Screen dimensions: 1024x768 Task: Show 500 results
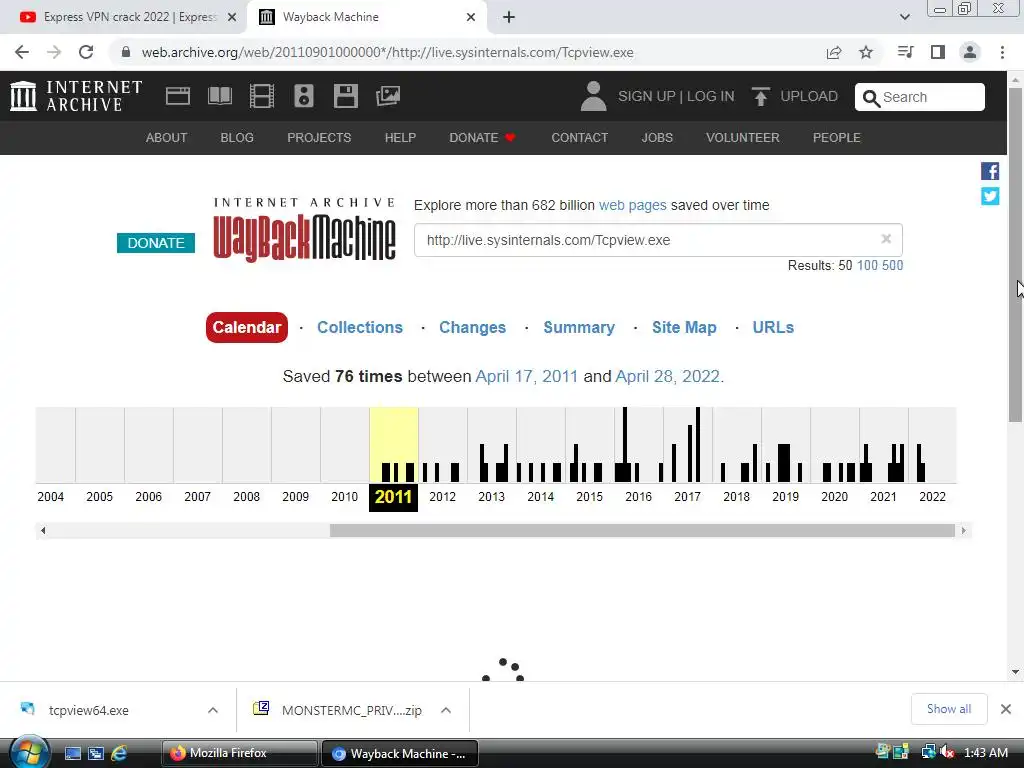click(892, 266)
